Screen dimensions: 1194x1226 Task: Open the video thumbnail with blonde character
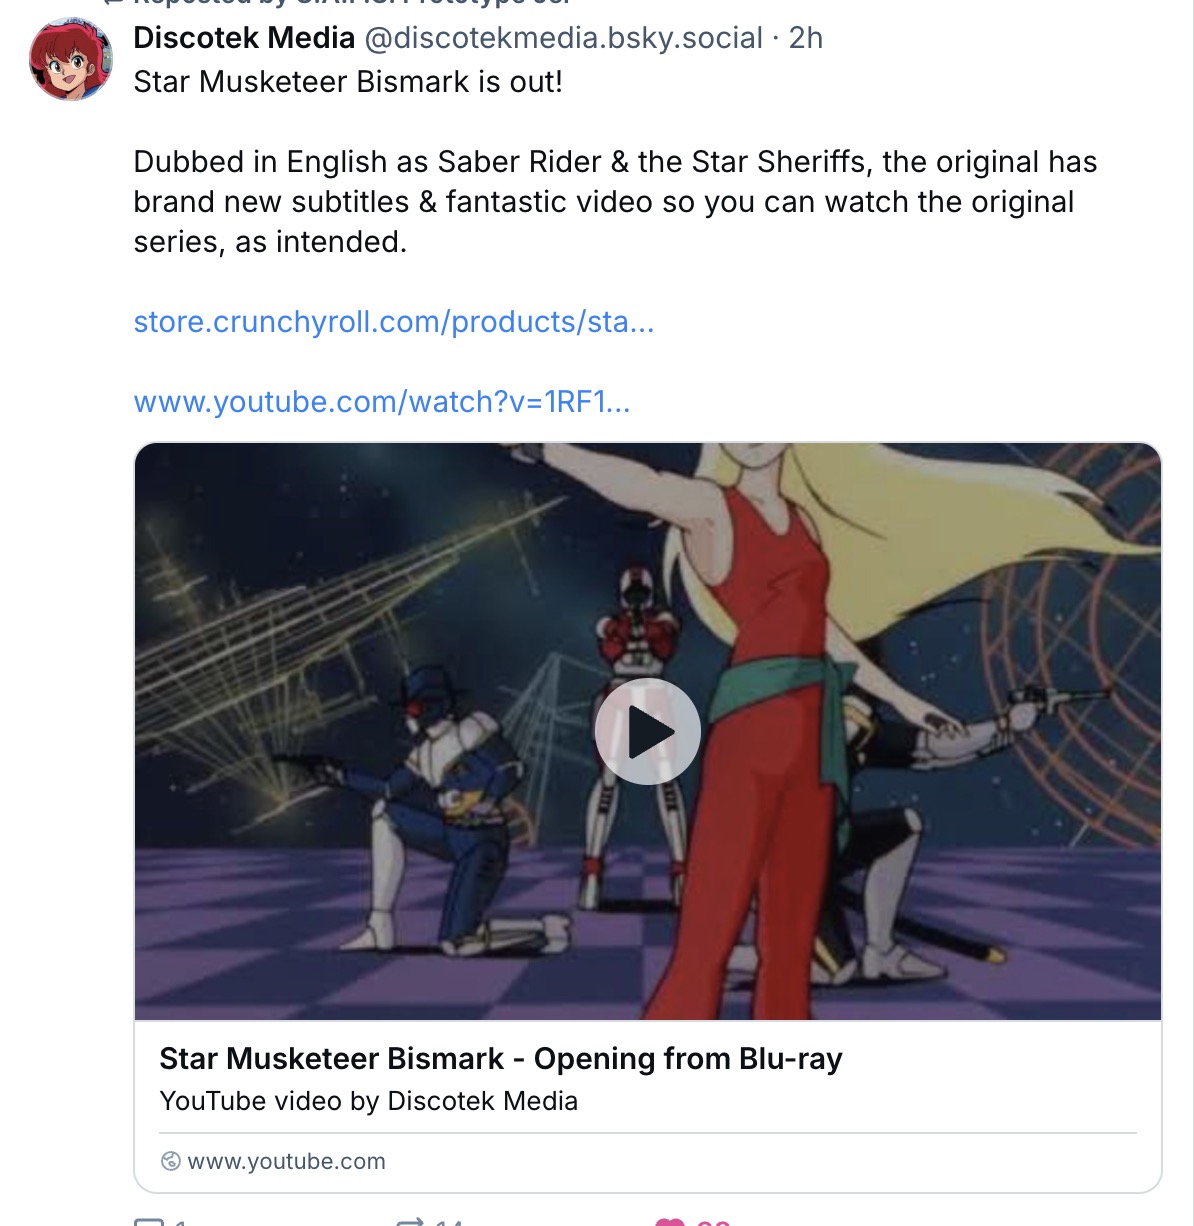click(x=648, y=731)
